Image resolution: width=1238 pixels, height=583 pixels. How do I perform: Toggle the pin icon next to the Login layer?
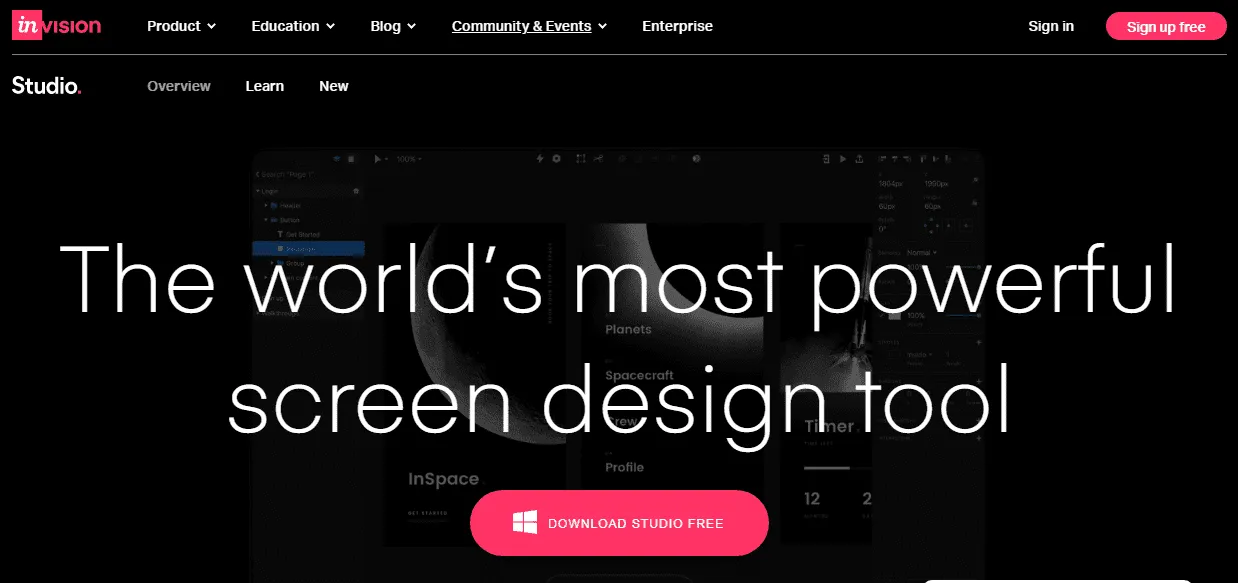357,191
